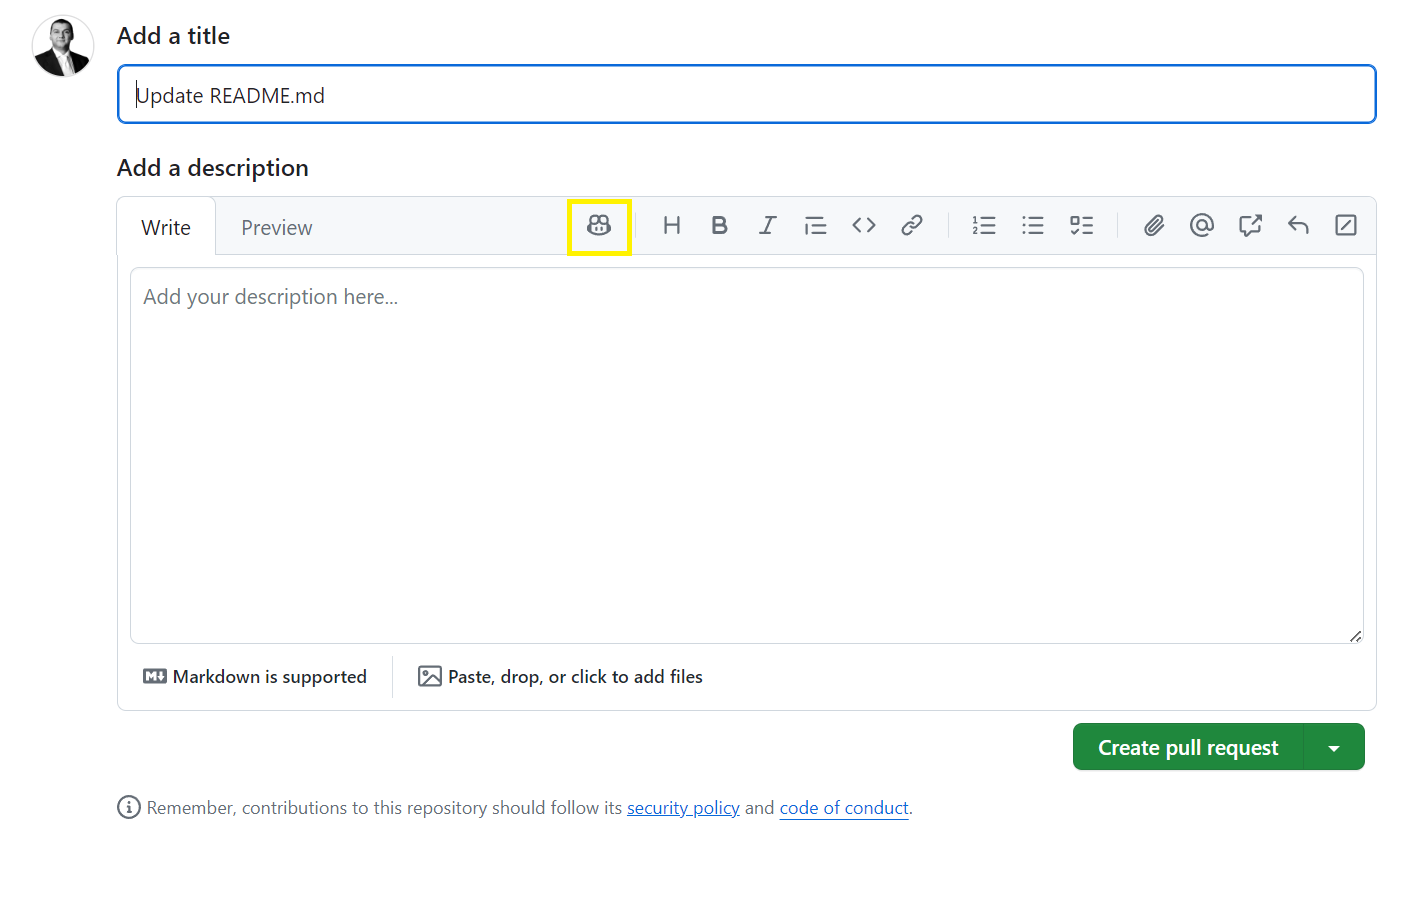Image resolution: width=1406 pixels, height=902 pixels.
Task: Add a task list with checkboxes
Action: click(x=1081, y=226)
